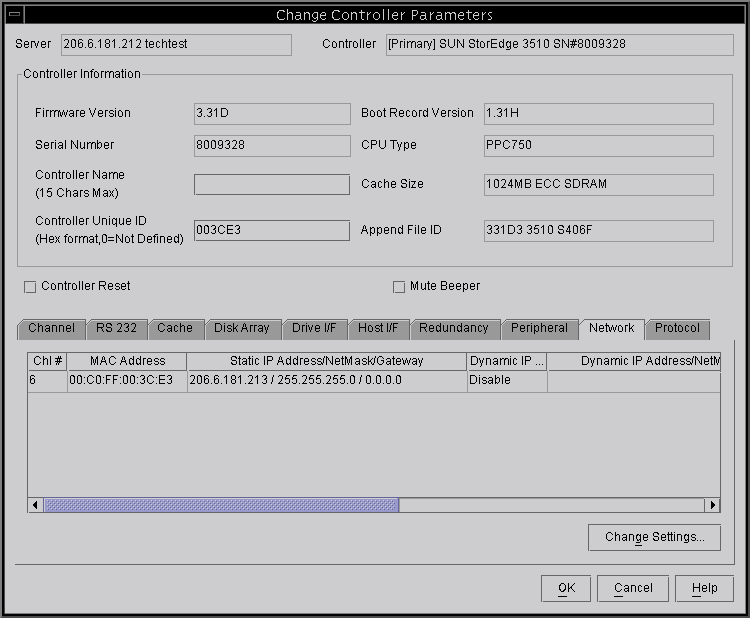750x618 pixels.
Task: Open the RS 232 tab
Action: pos(116,329)
